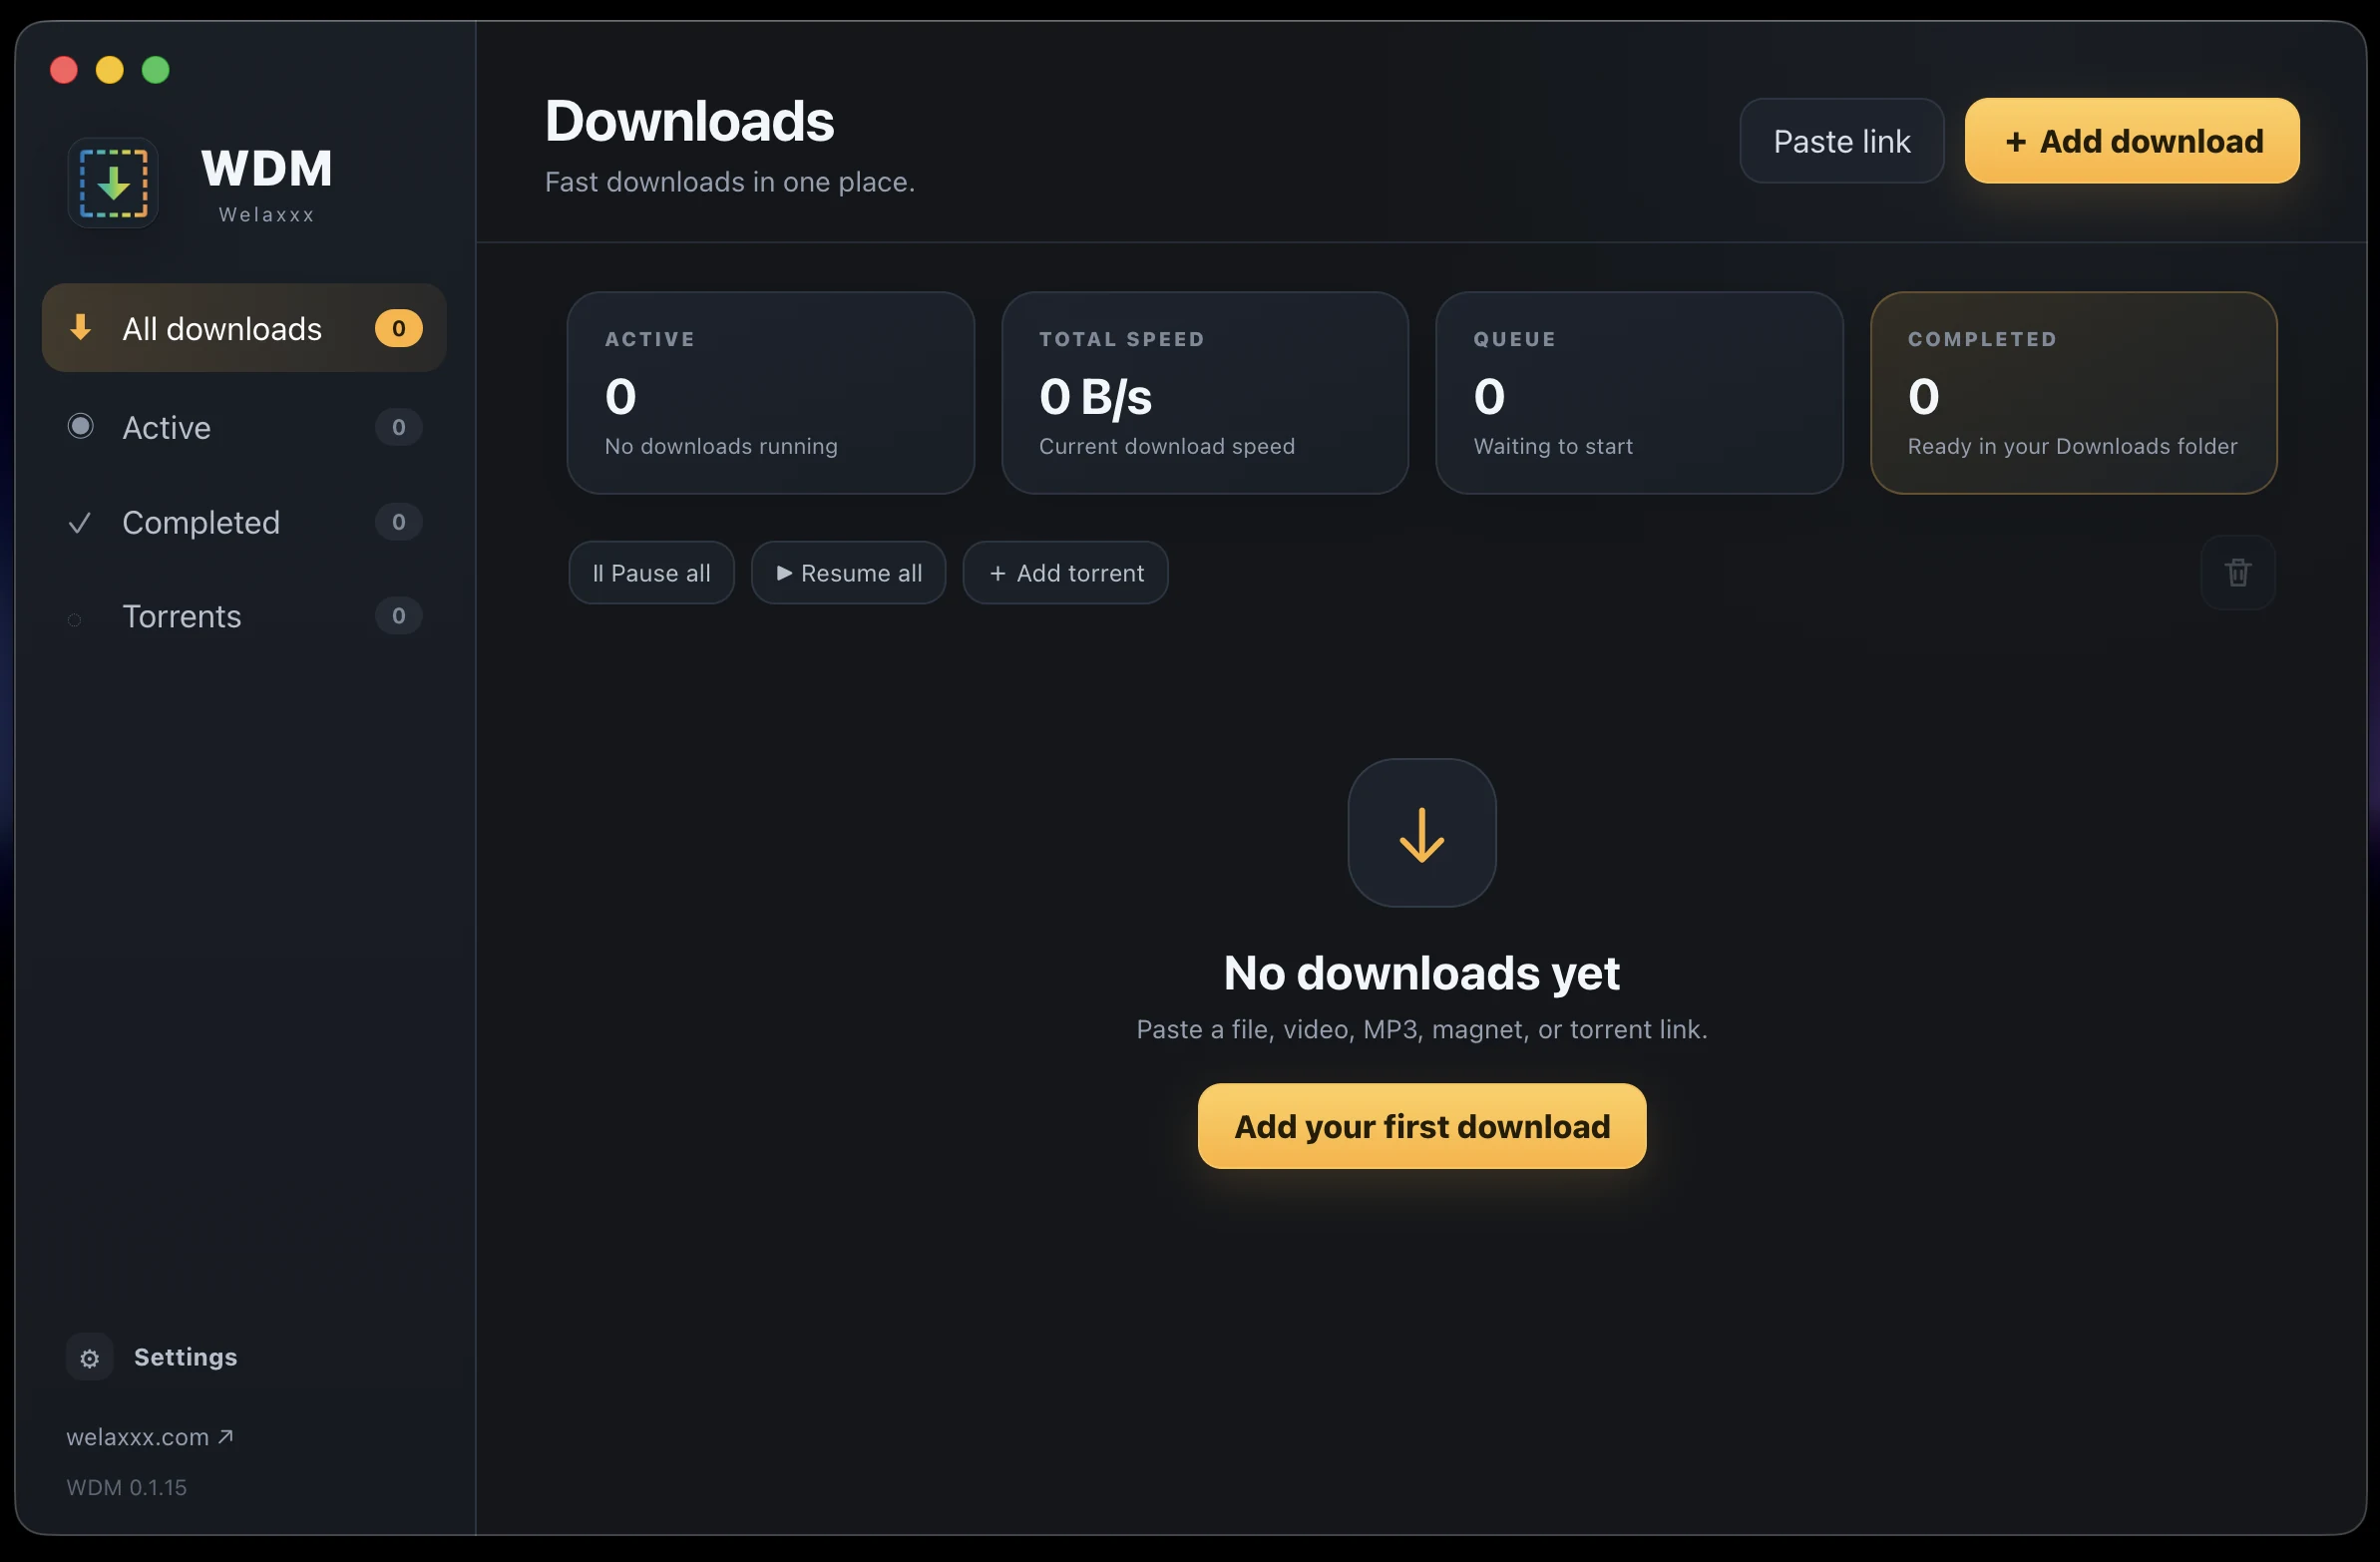Click the Total Speed stats card
This screenshot has height=1562, width=2380.
[x=1205, y=393]
